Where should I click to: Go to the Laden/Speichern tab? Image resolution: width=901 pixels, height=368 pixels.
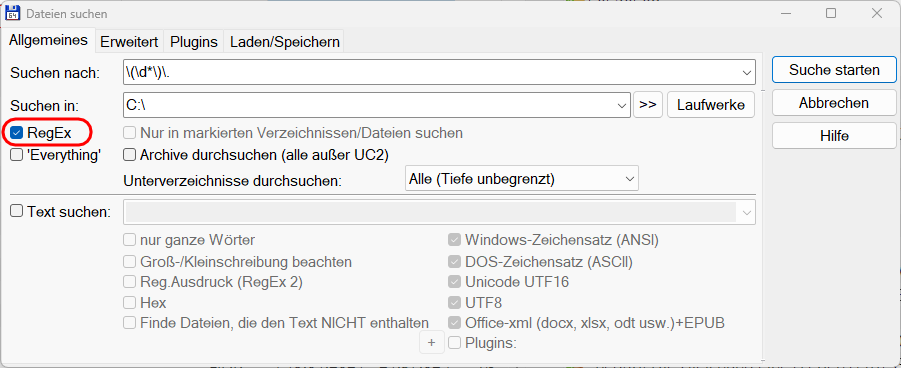point(284,42)
